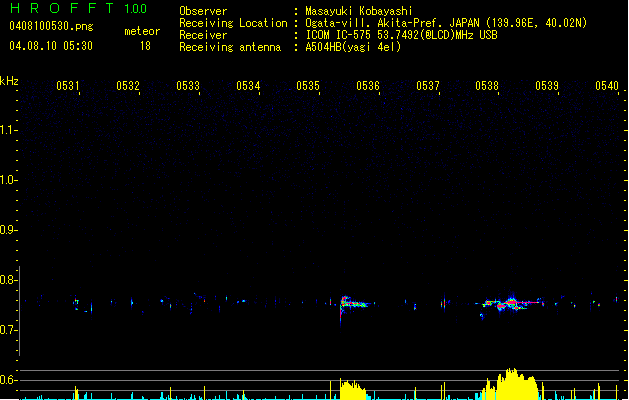Screen dimensions: 629x400
Task: Select the file name 0408100530.png
Action: pos(51,27)
